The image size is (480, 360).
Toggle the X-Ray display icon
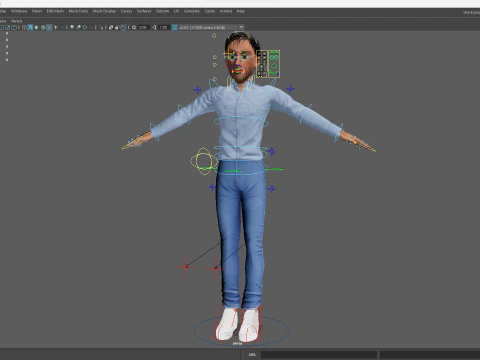click(x=110, y=27)
